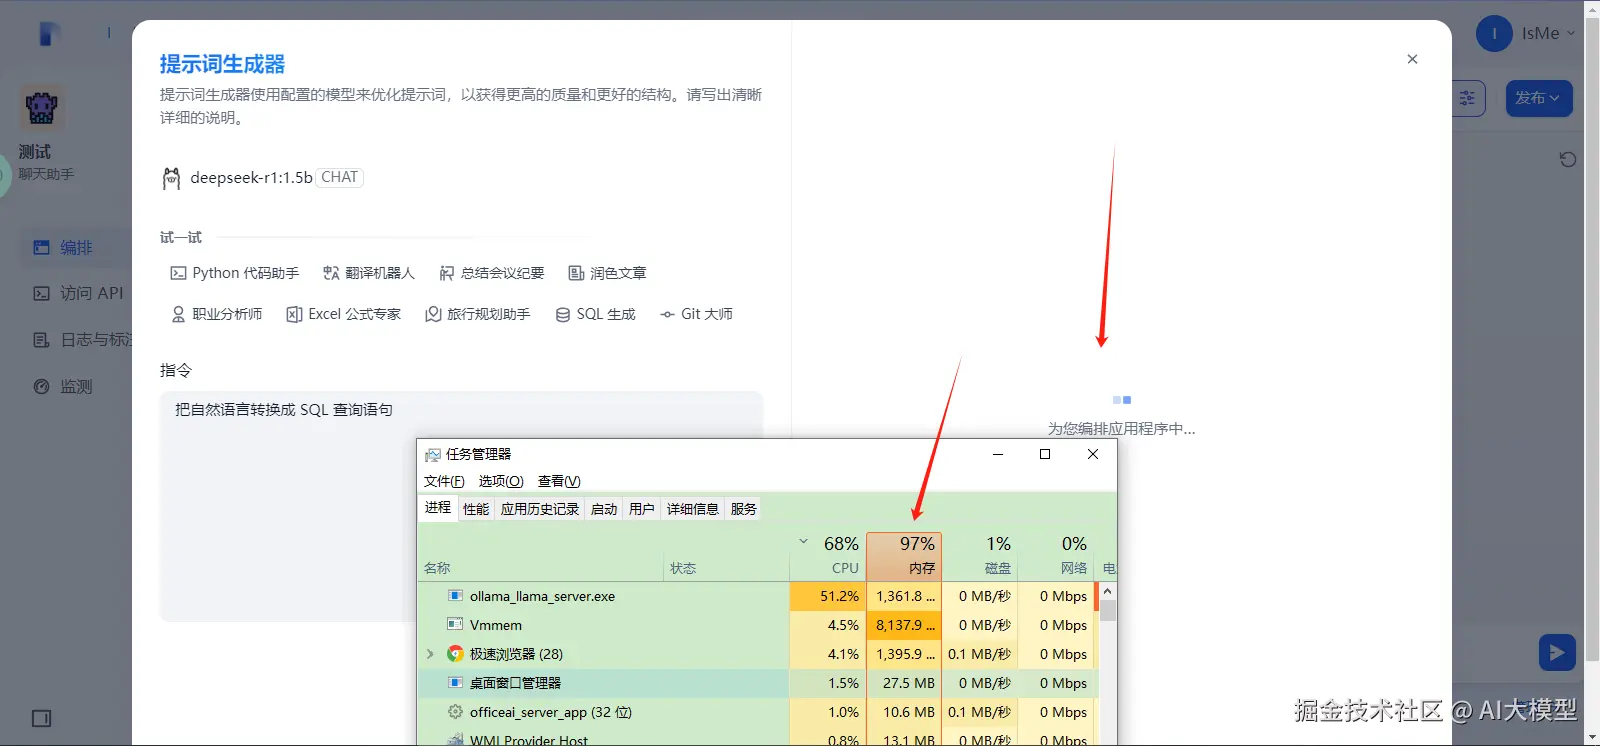
Task: Click the SQL database icon
Action: (563, 314)
